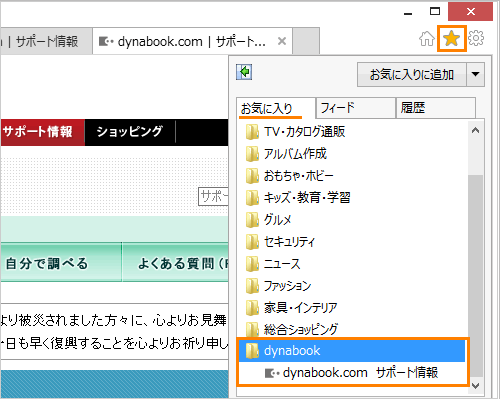The width and height of the screenshot is (500, 399).
Task: Close the dynabook.com active tab
Action: coord(282,41)
